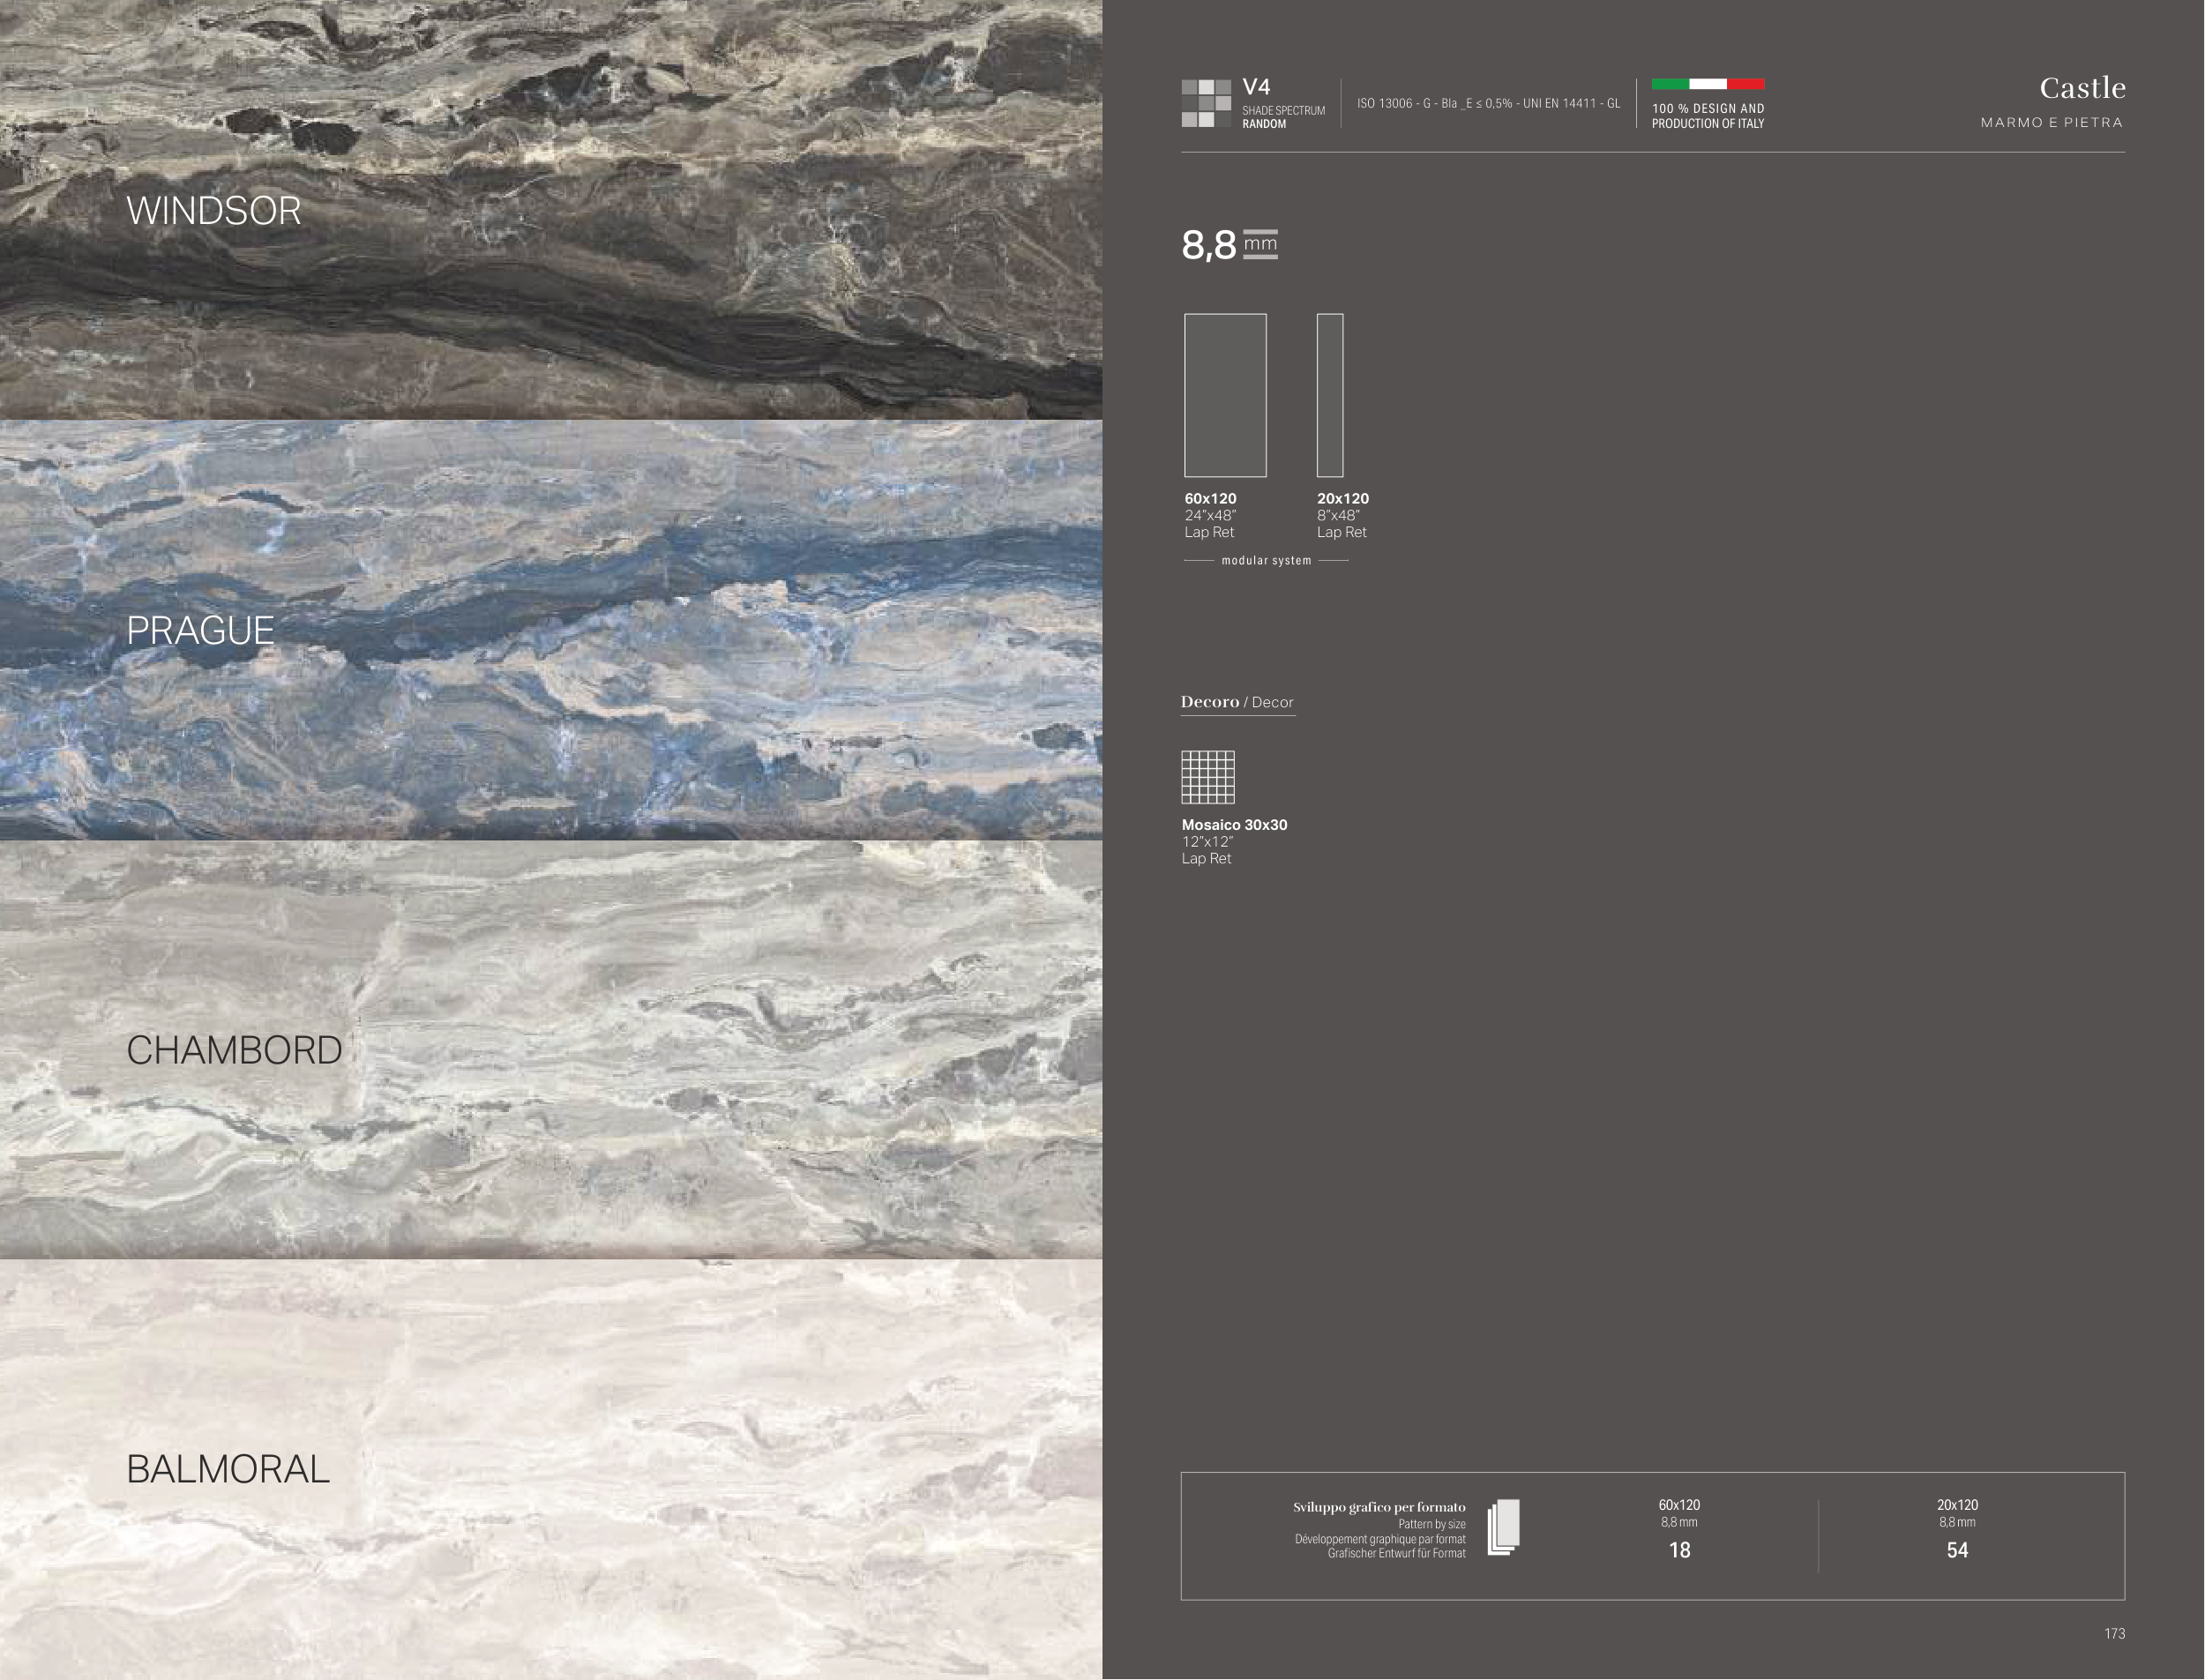Click page number 173

(2114, 1633)
